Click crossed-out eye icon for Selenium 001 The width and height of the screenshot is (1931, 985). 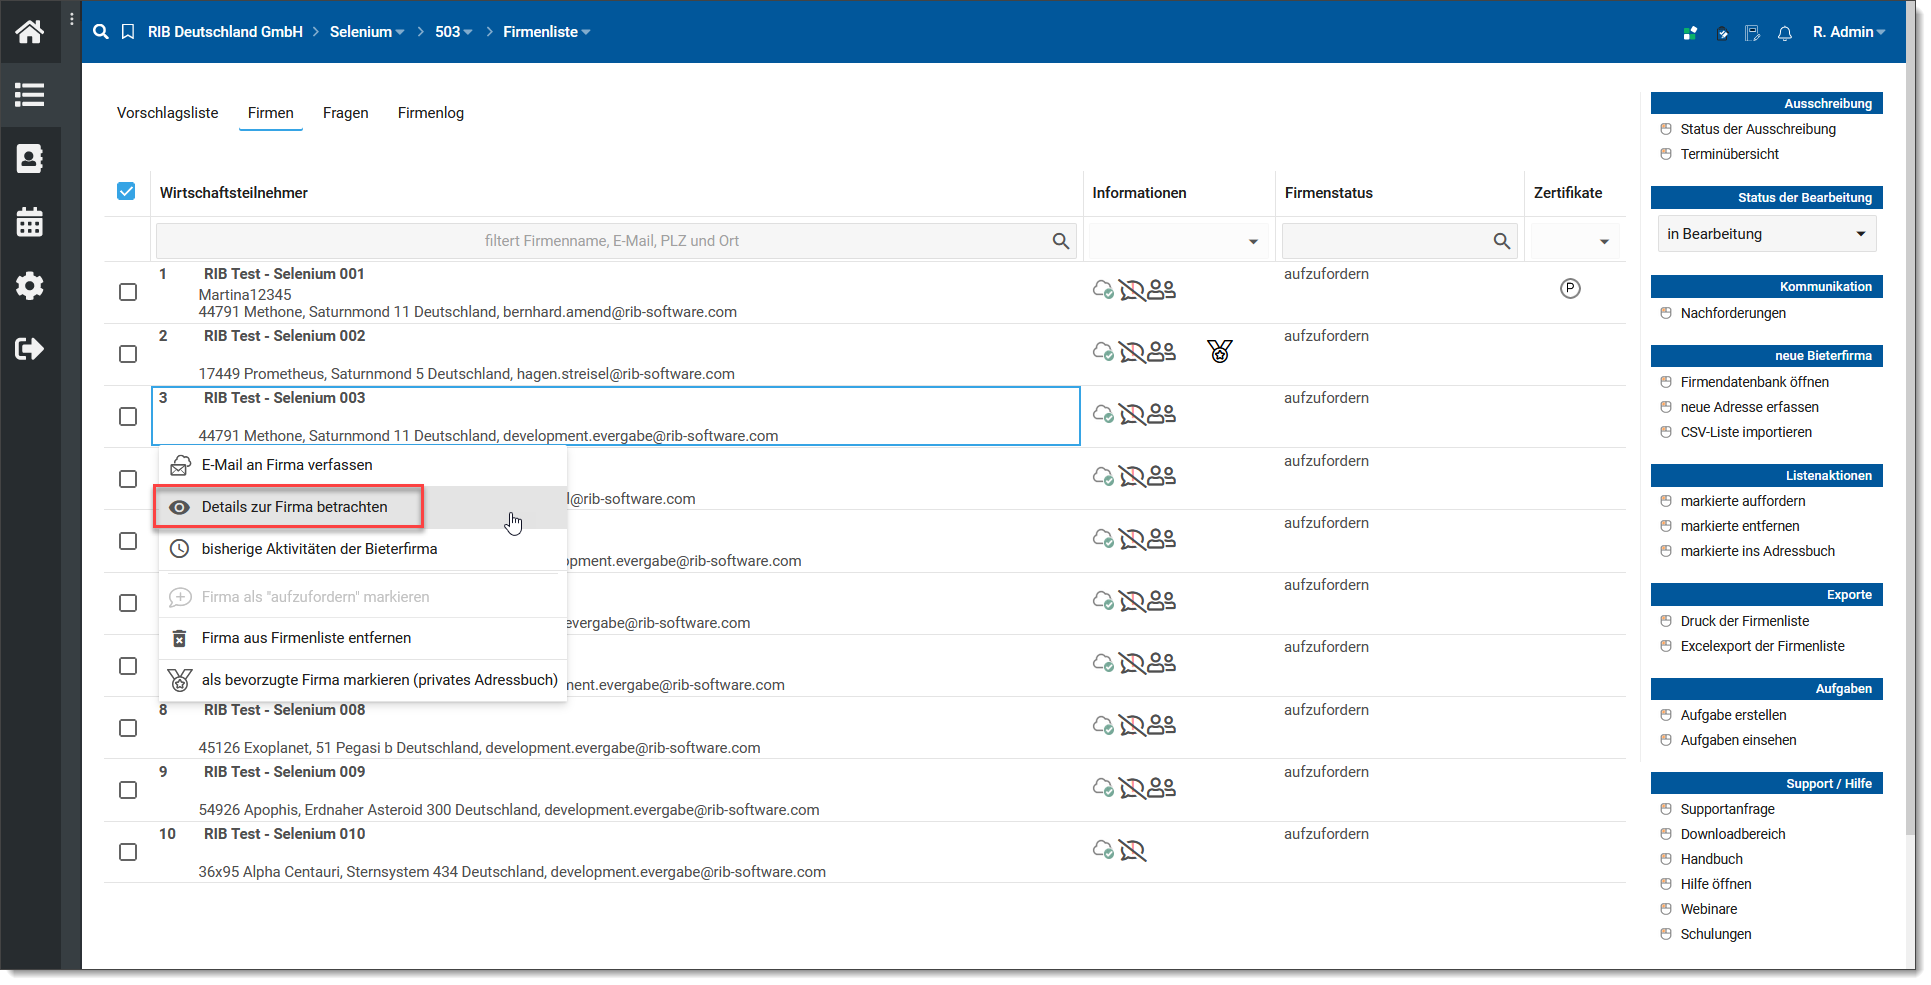coord(1132,290)
